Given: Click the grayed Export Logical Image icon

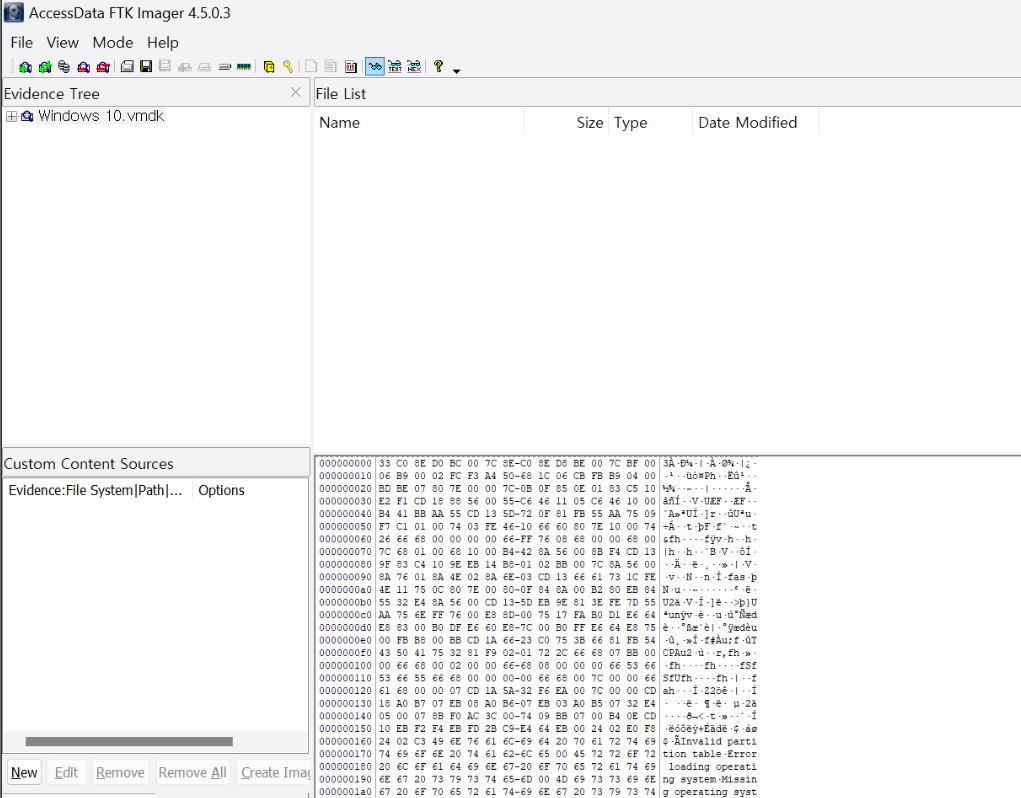Looking at the screenshot, I should tap(165, 66).
